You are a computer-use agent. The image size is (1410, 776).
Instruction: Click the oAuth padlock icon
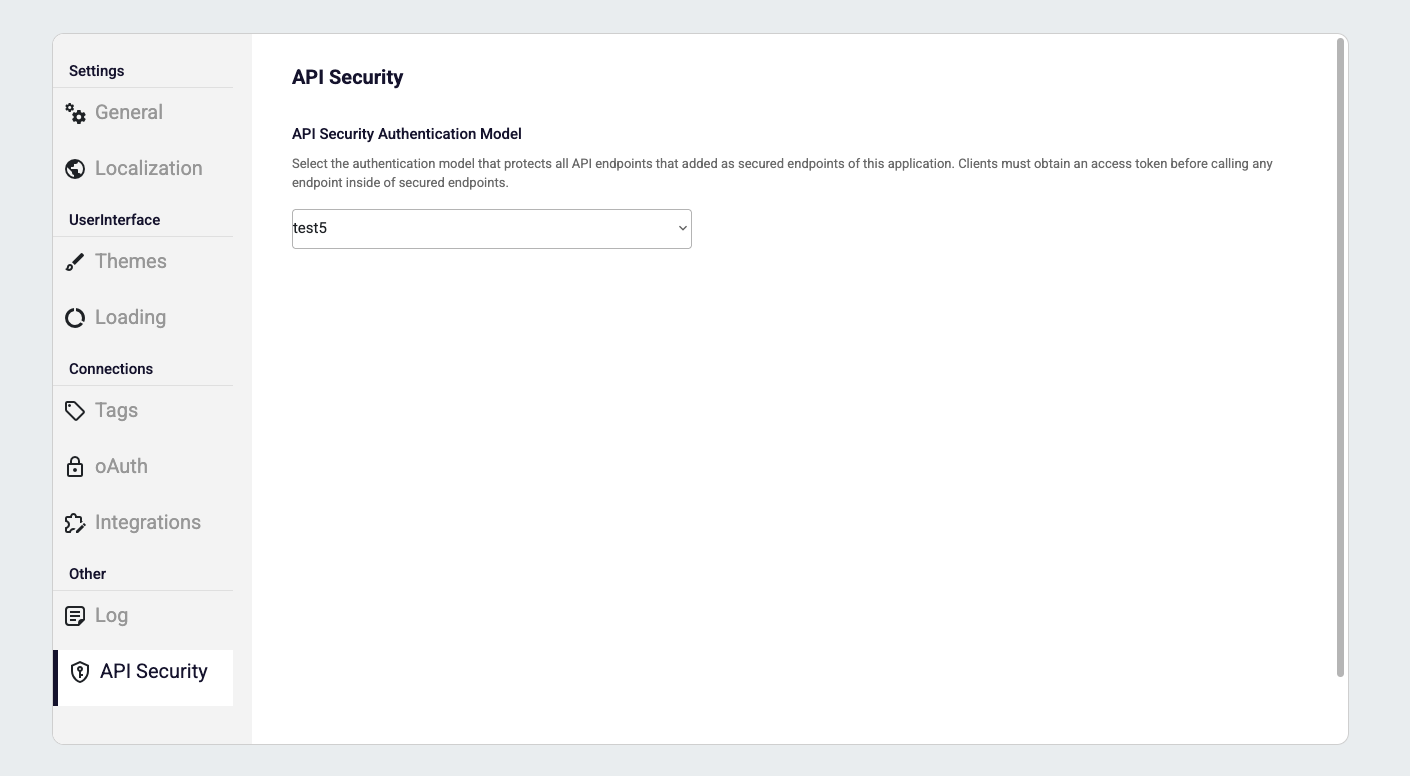tap(75, 467)
